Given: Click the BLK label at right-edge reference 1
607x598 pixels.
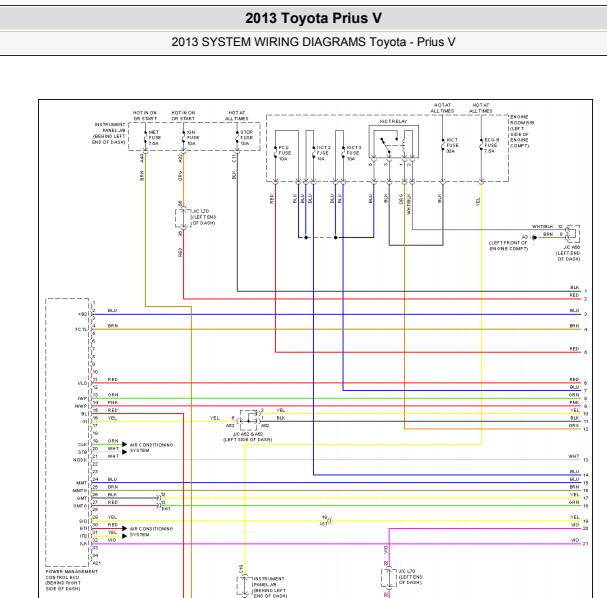Looking at the screenshot, I should point(574,288).
